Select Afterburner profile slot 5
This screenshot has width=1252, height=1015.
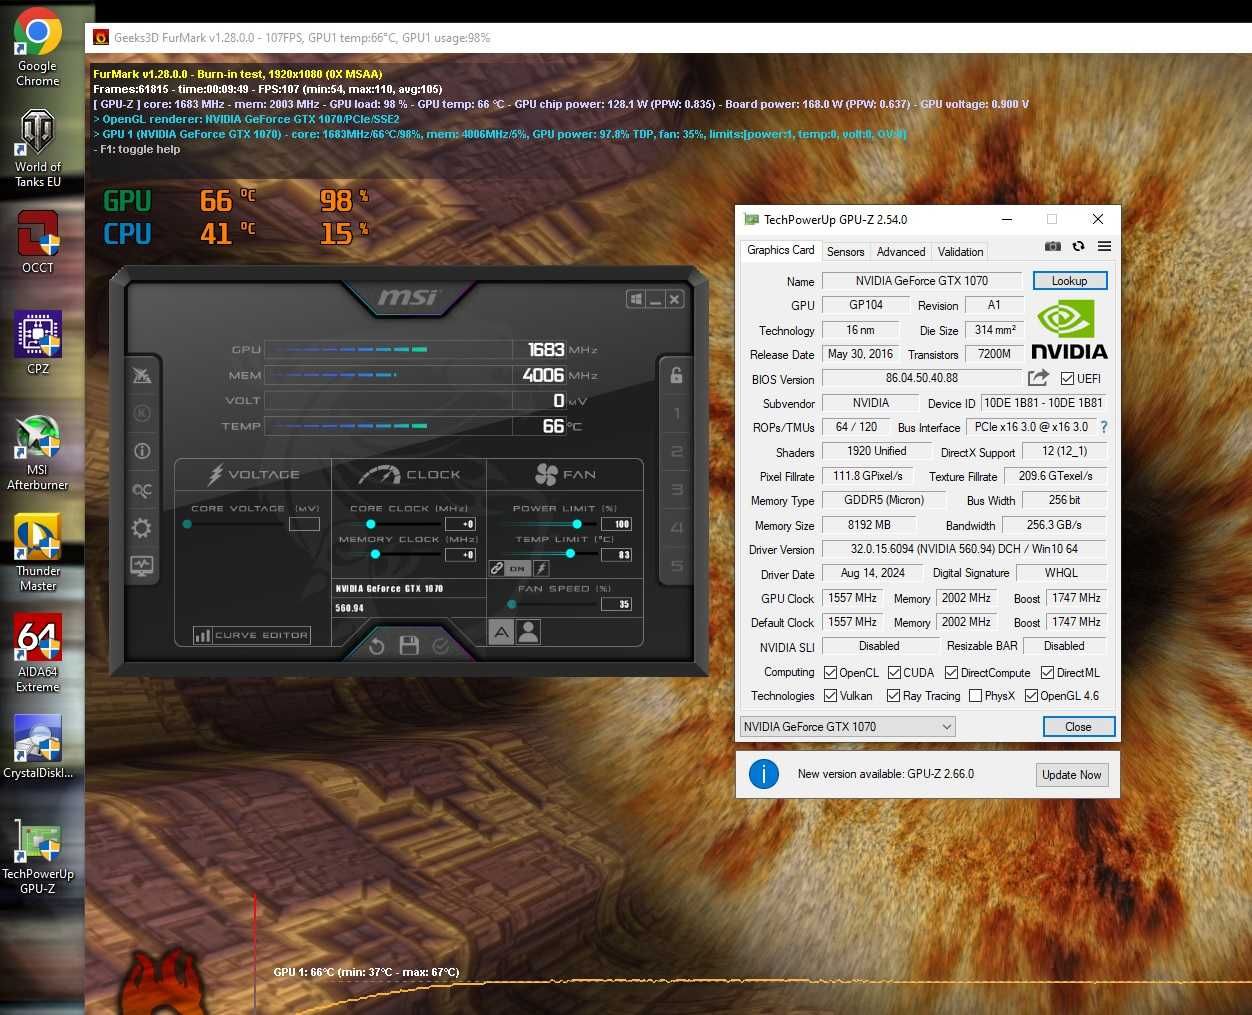click(x=677, y=566)
